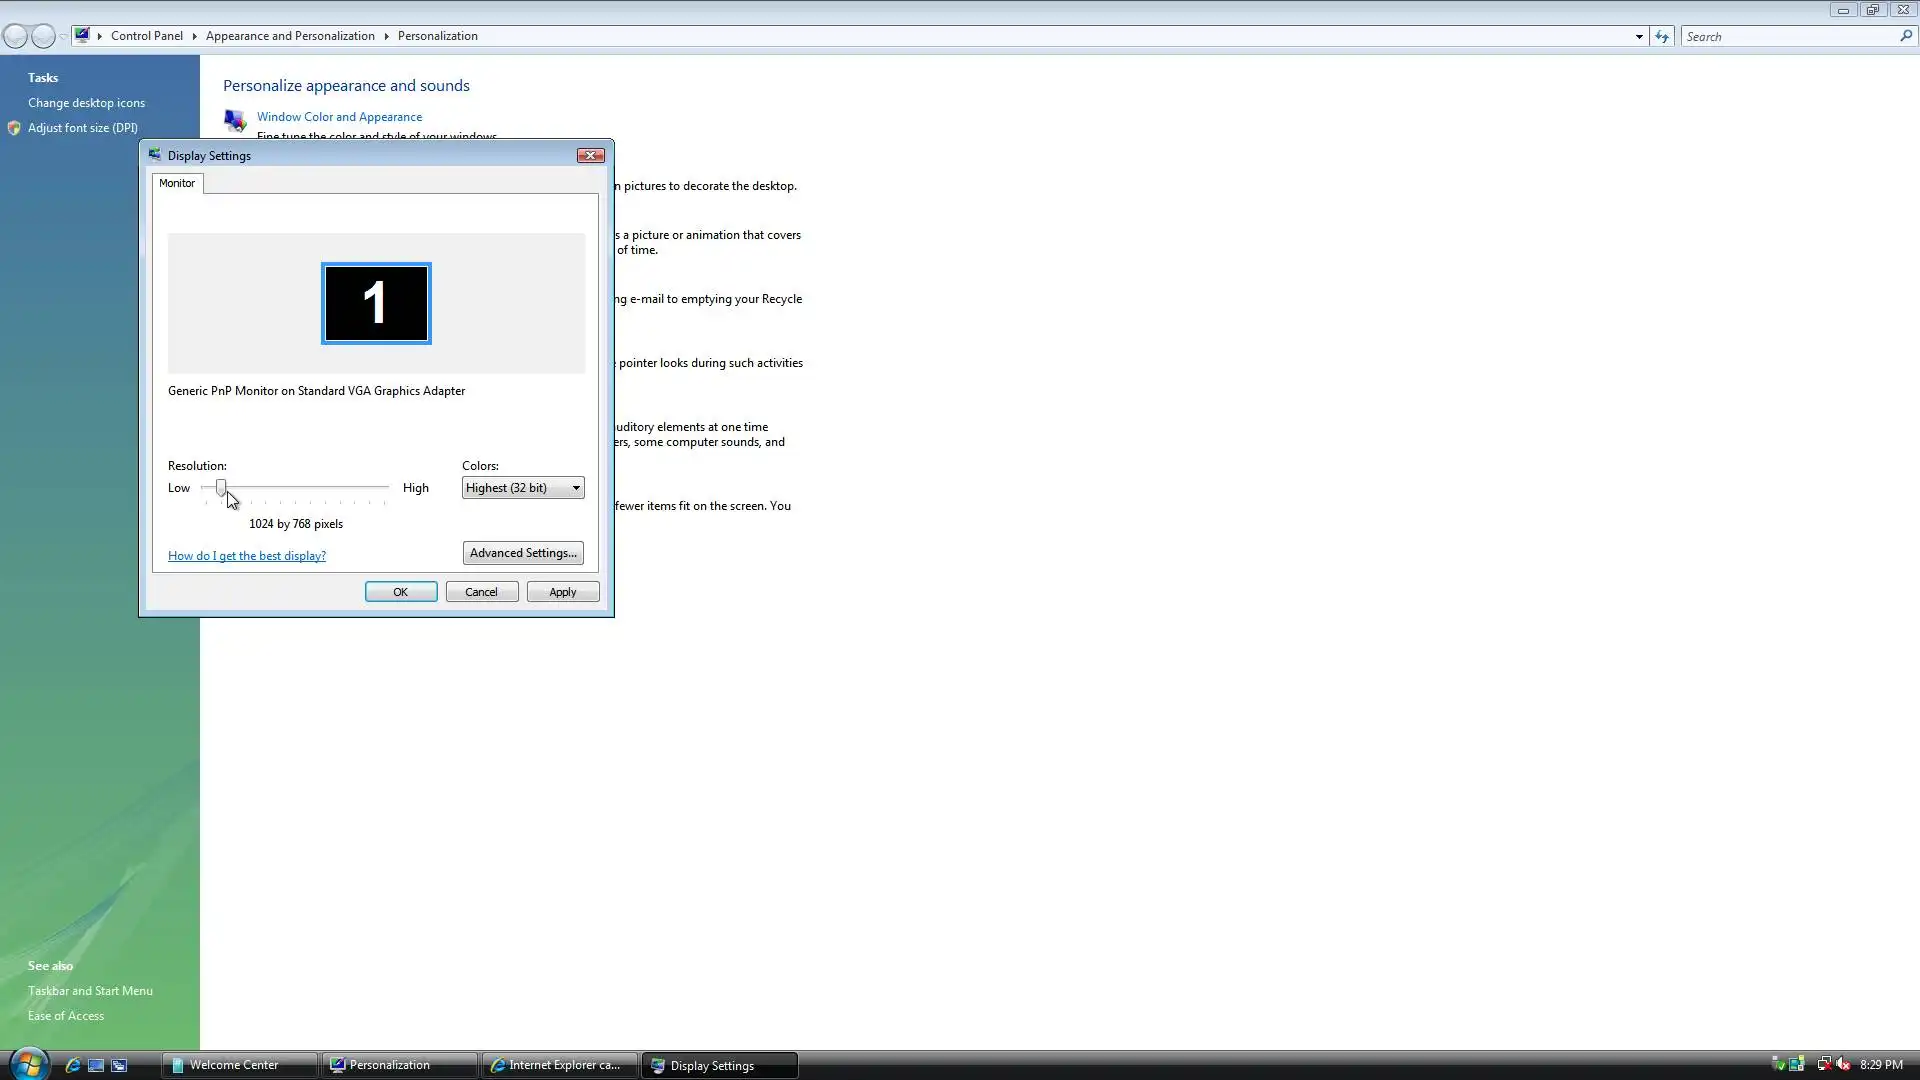Open the Colors dropdown
This screenshot has height=1080, width=1920.
tap(523, 488)
